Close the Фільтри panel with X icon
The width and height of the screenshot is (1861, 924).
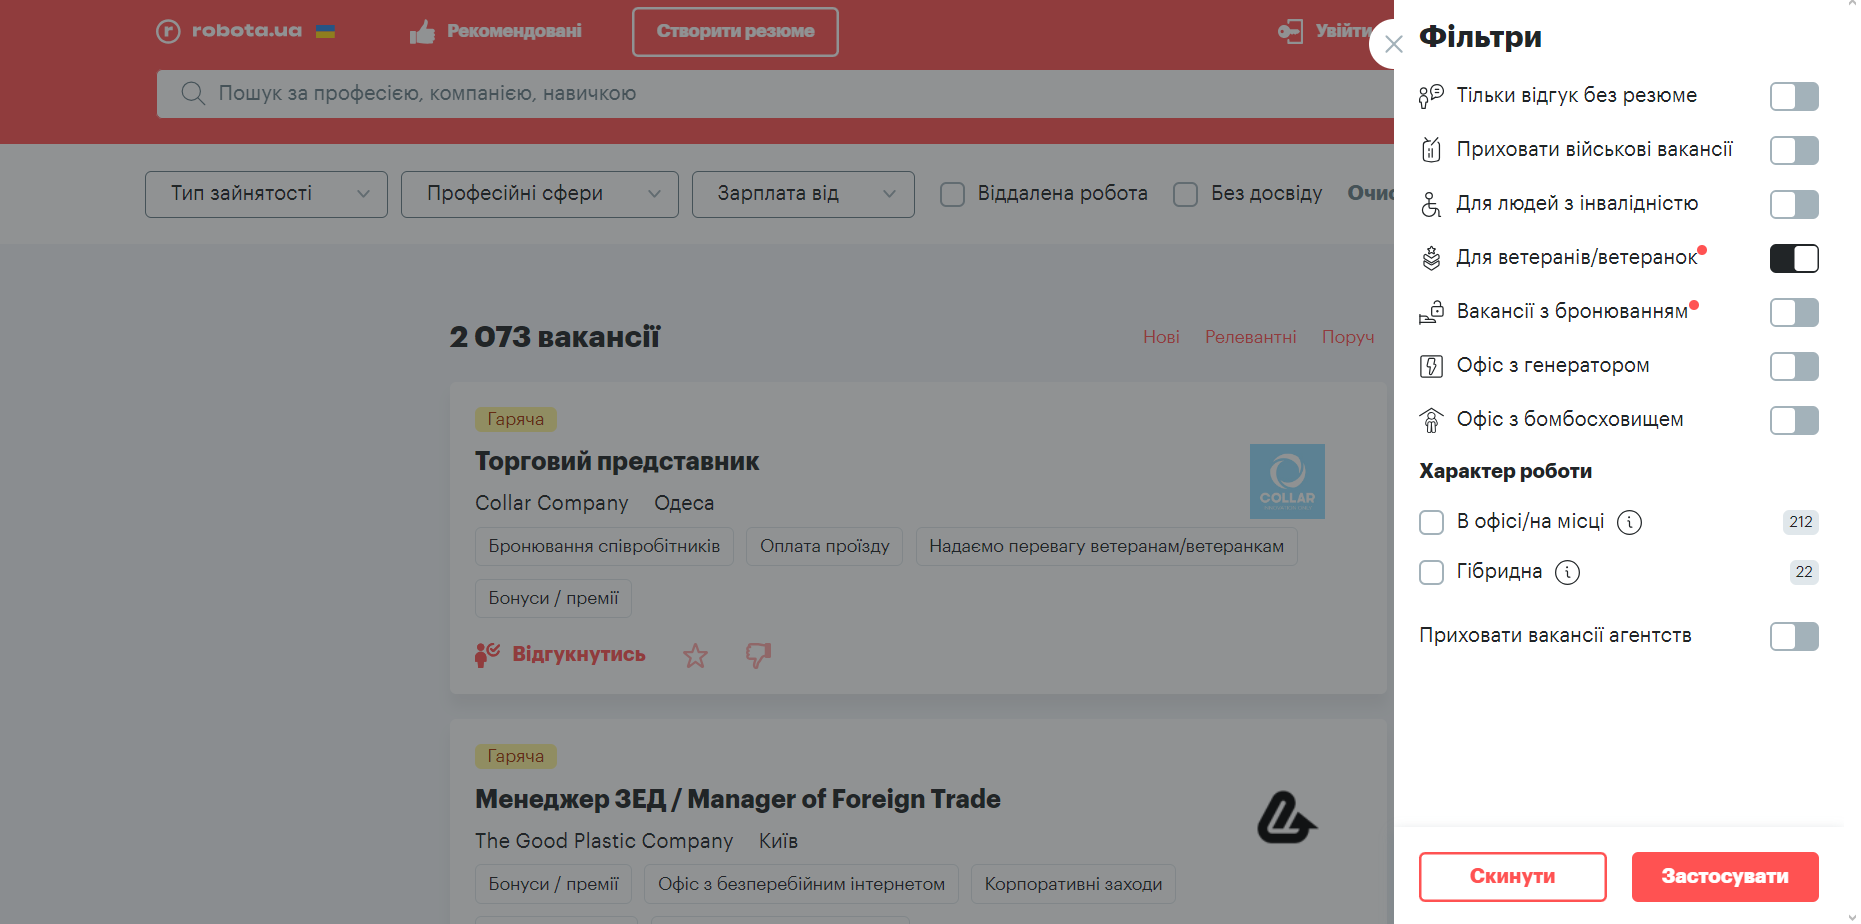click(x=1393, y=44)
